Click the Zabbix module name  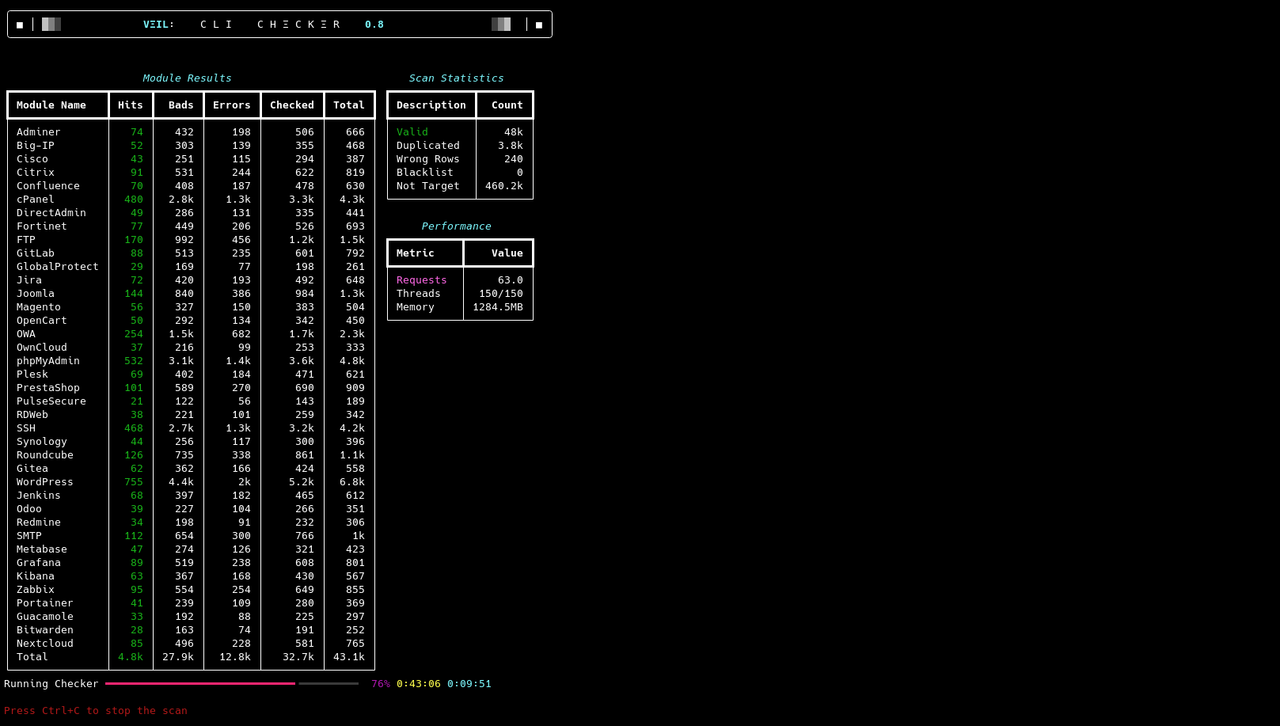coord(36,590)
